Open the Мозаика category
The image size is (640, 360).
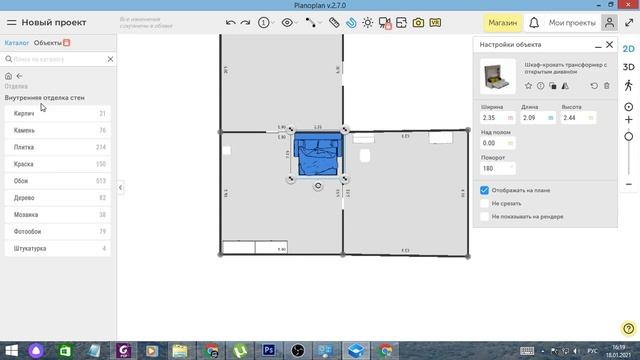click(58, 215)
